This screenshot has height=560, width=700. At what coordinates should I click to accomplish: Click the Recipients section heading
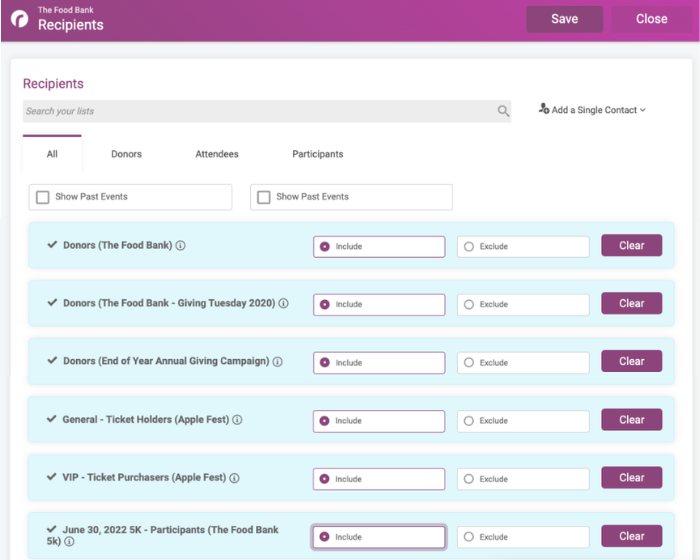click(53, 84)
